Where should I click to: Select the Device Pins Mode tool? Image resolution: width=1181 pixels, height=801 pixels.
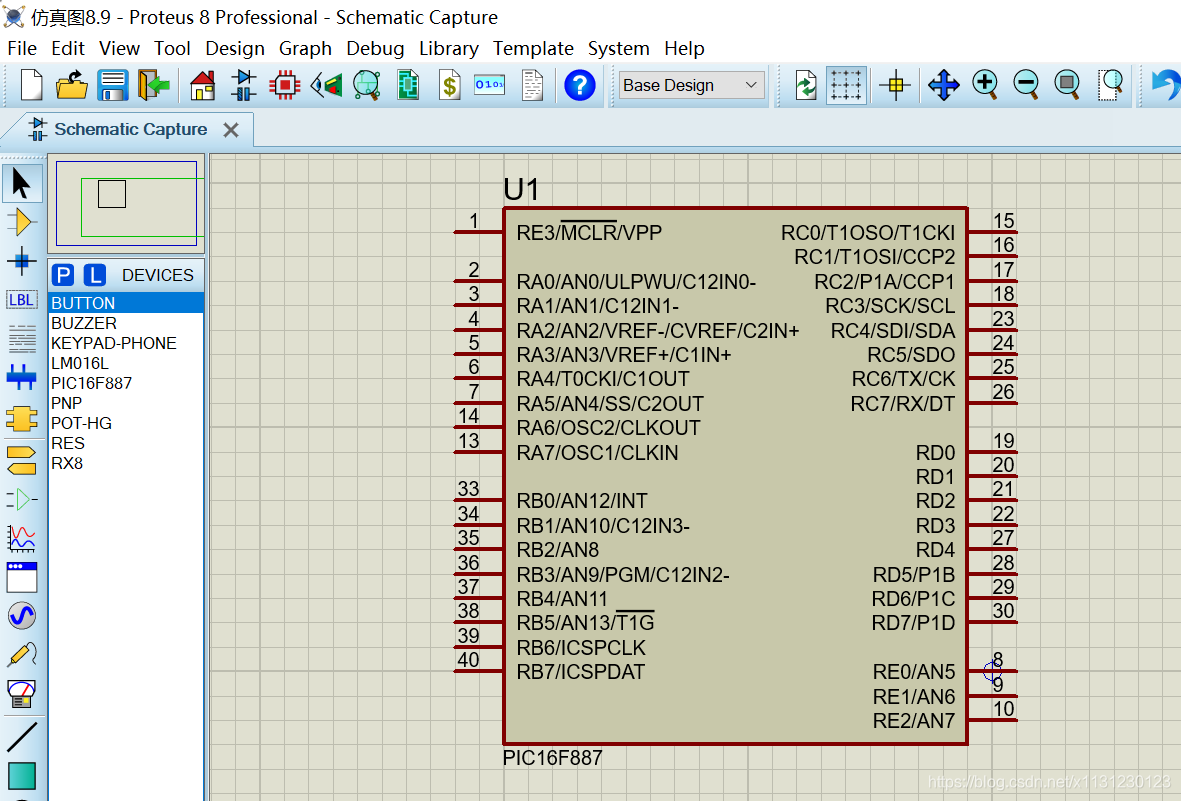point(21,499)
